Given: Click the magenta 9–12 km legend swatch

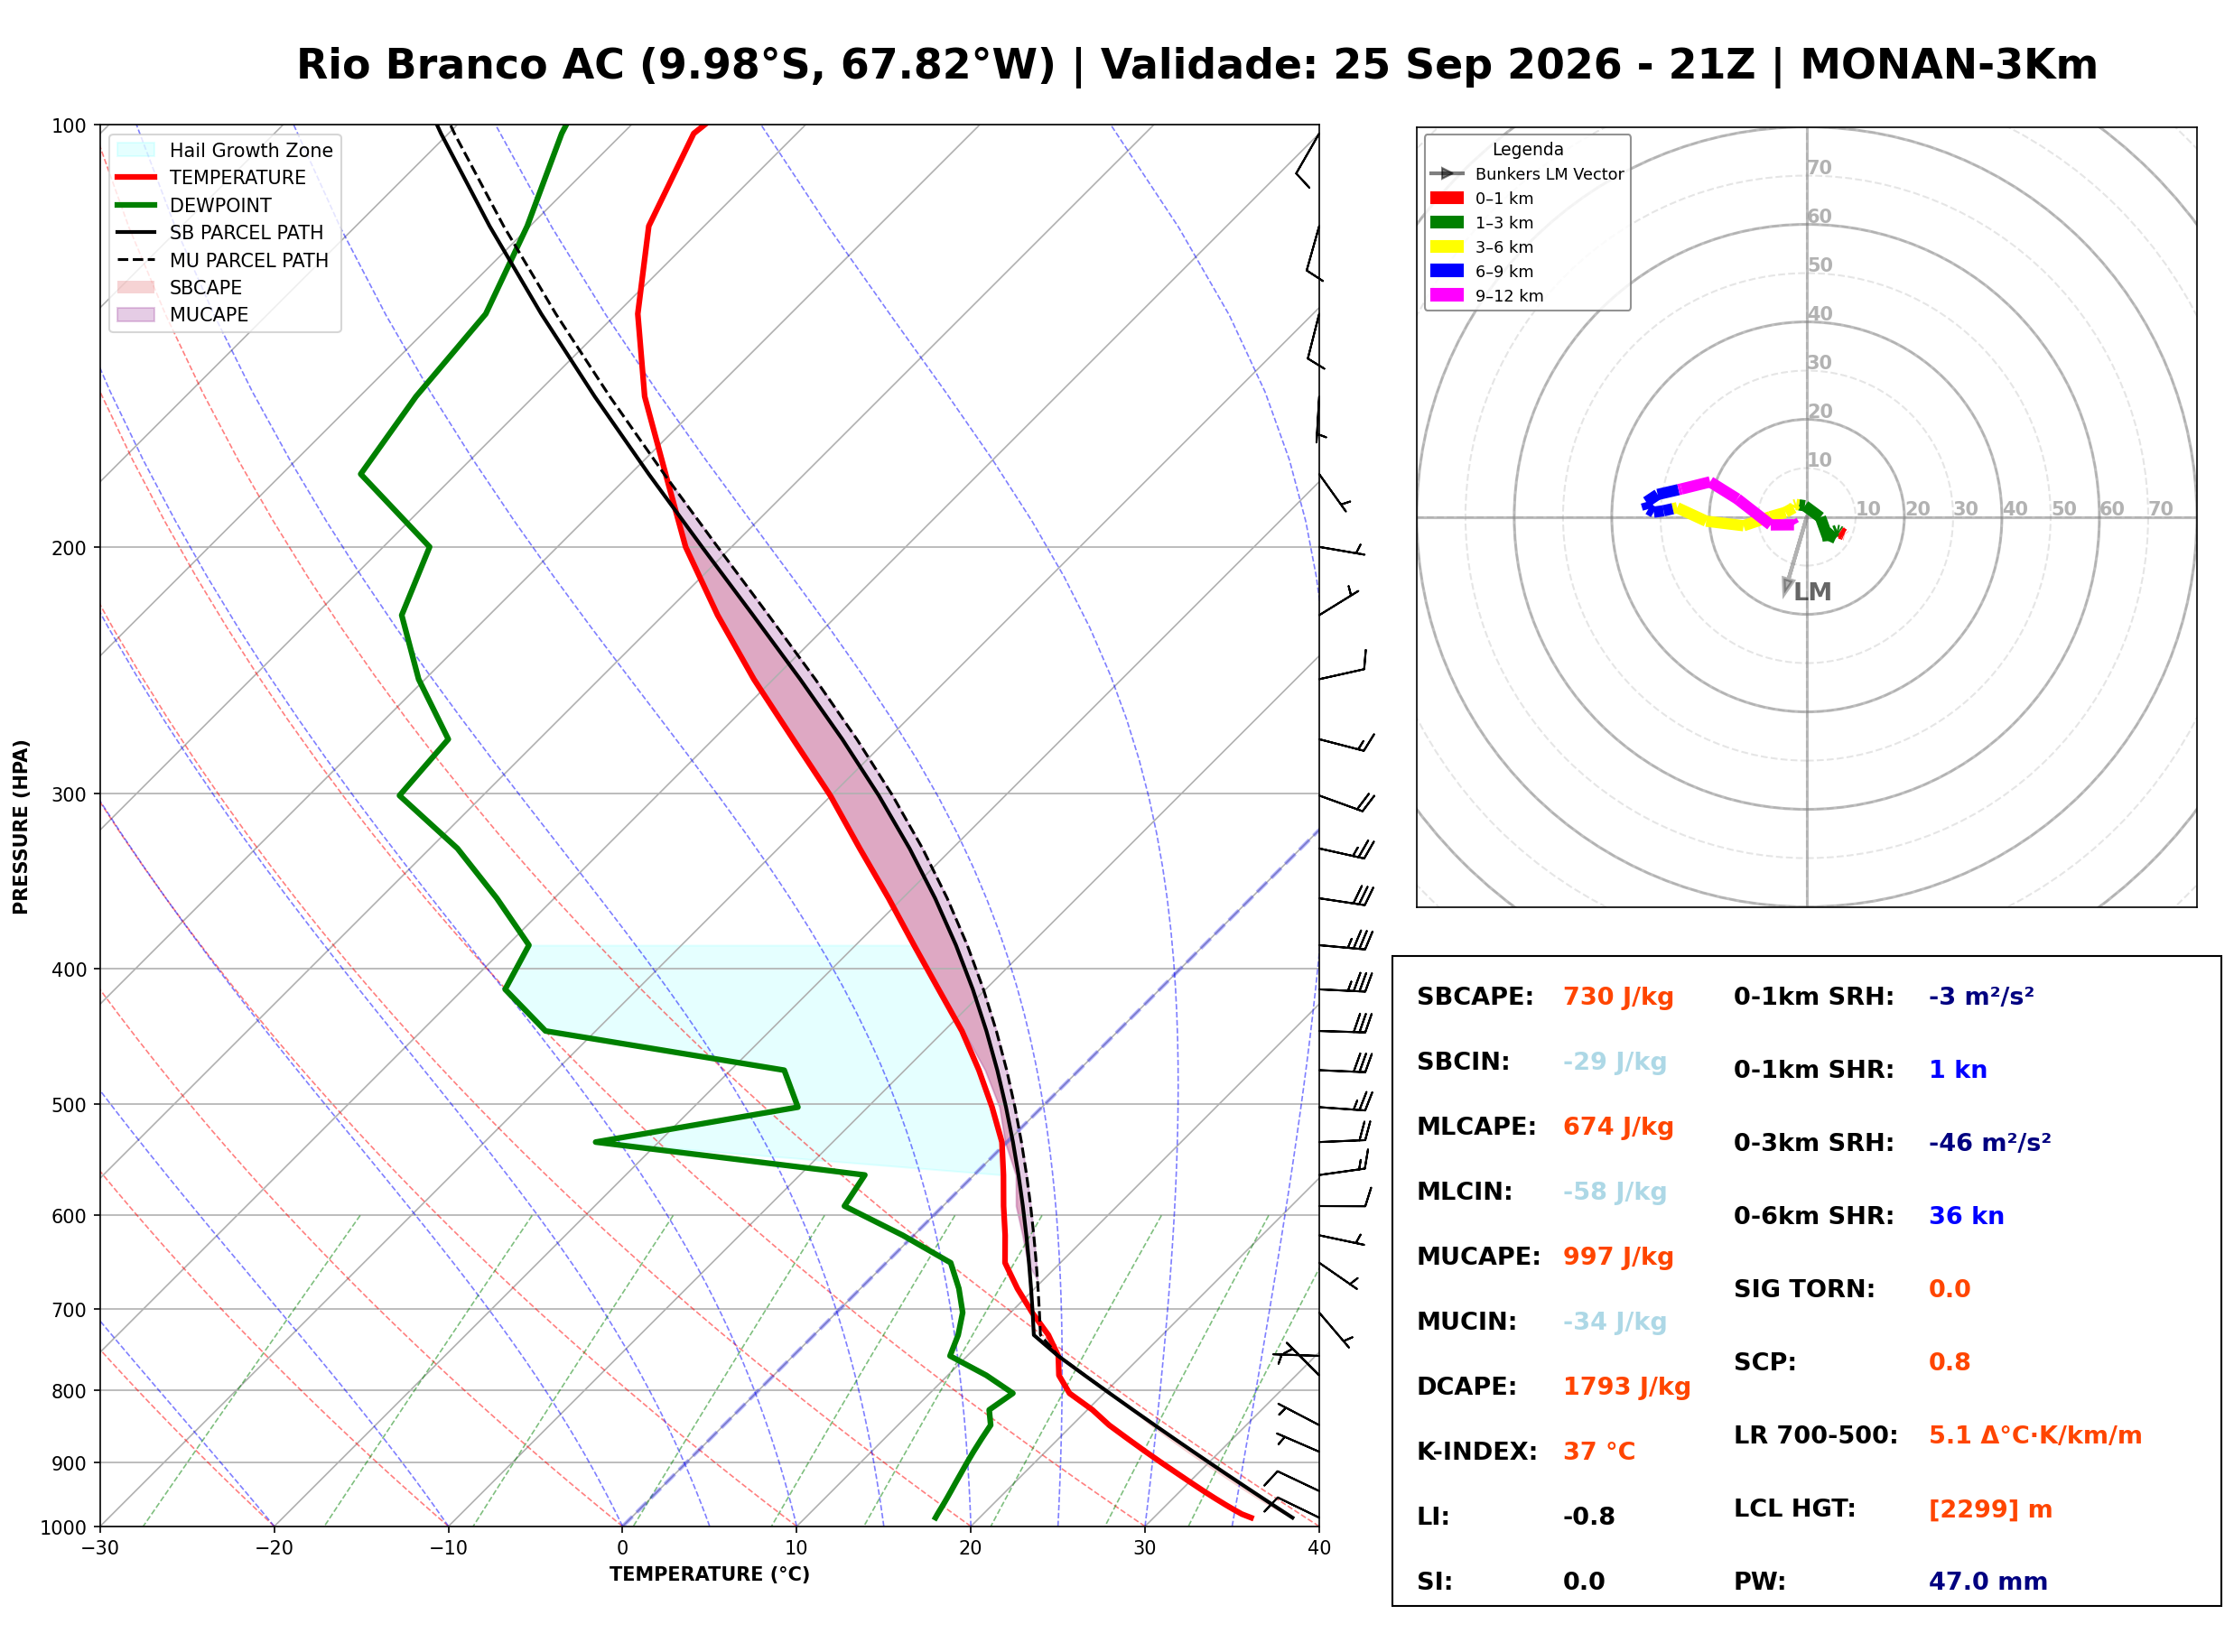Looking at the screenshot, I should (x=1447, y=295).
